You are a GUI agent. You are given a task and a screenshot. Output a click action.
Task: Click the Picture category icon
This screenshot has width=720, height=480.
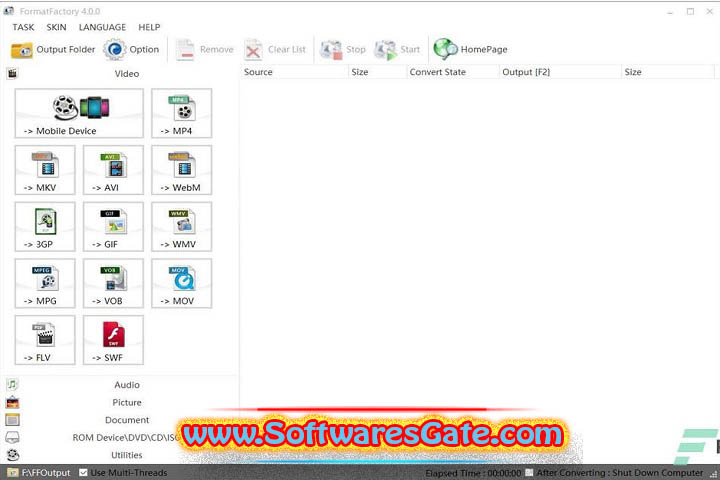click(12, 402)
